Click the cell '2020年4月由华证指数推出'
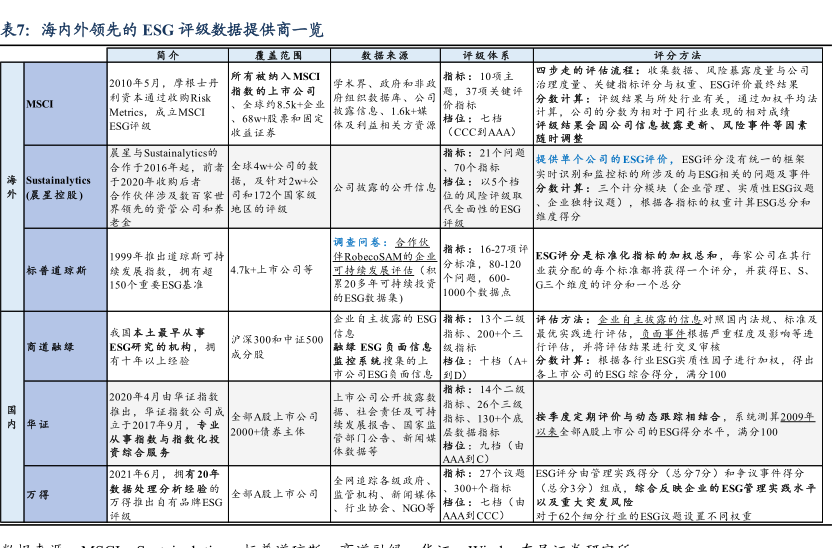 pos(168,424)
